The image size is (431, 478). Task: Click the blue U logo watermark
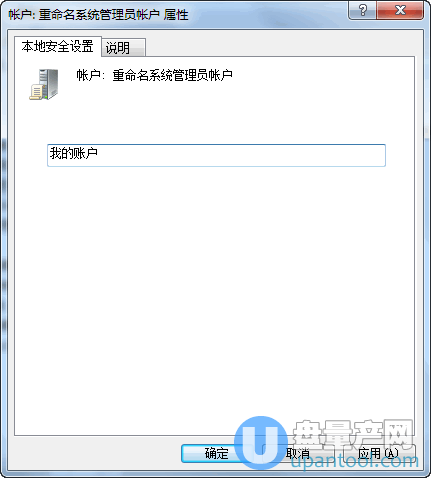[x=261, y=443]
